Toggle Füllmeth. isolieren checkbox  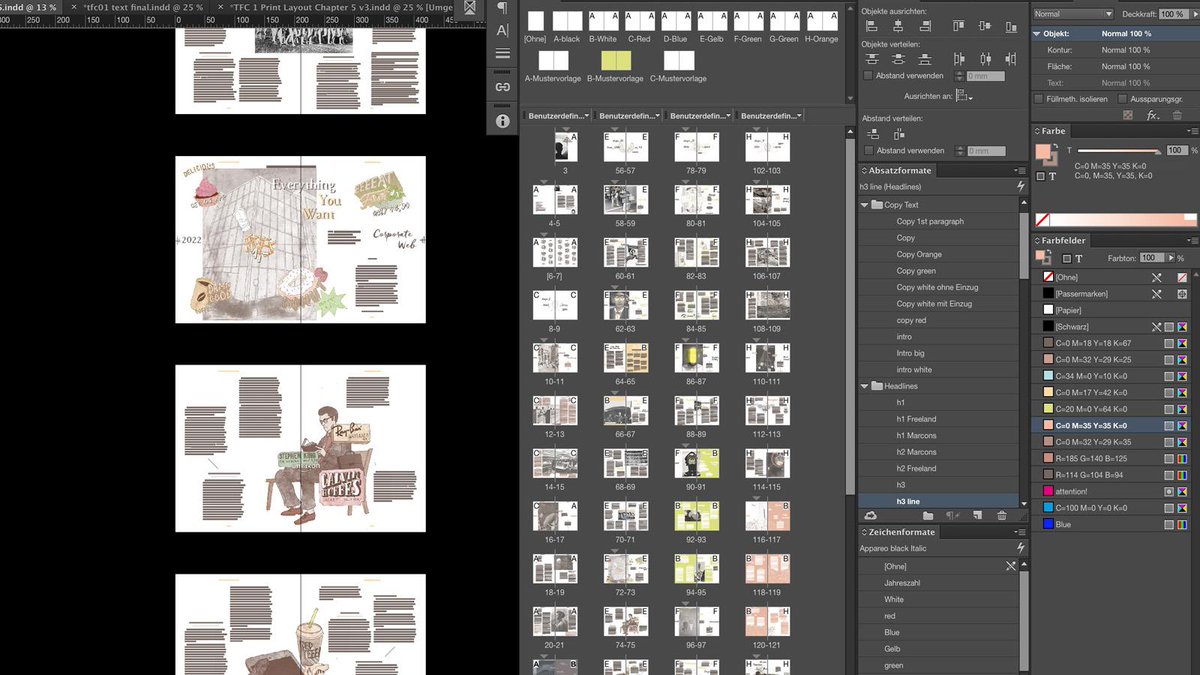pyautogui.click(x=1038, y=99)
